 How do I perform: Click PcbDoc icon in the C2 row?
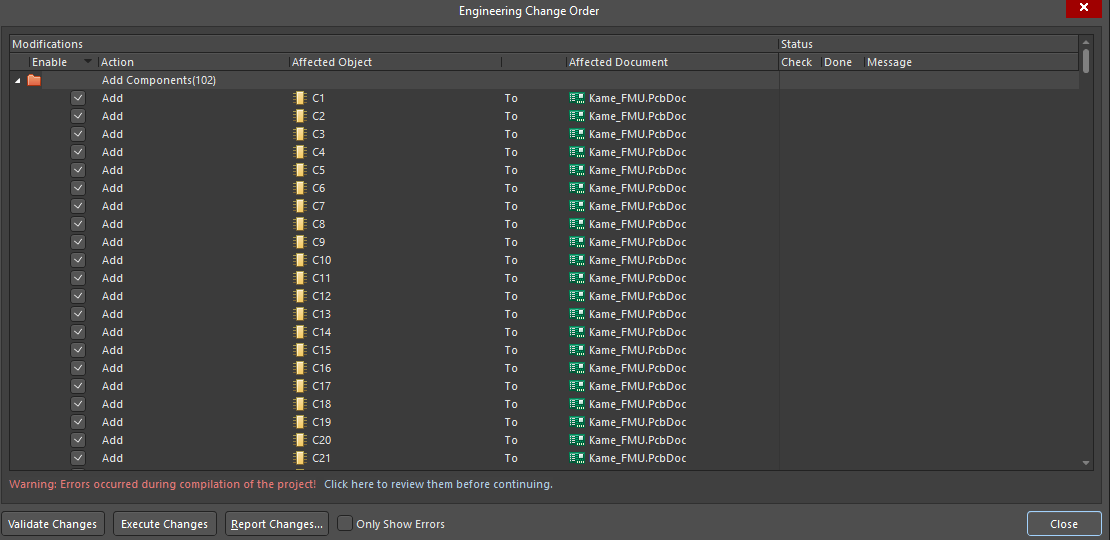(577, 116)
